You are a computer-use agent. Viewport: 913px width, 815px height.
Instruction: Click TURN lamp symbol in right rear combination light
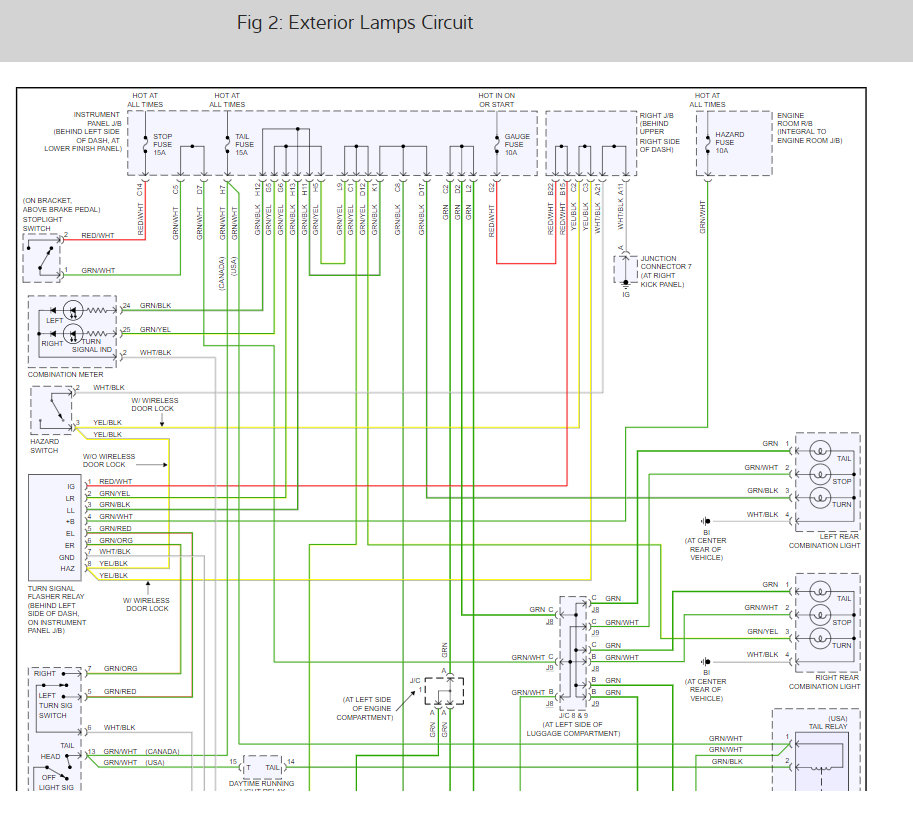coord(820,639)
